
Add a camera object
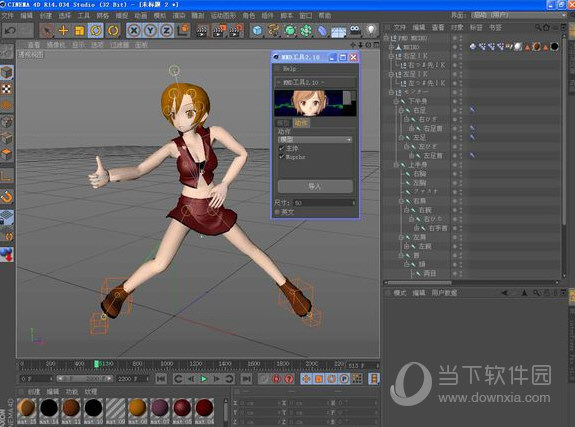355,31
